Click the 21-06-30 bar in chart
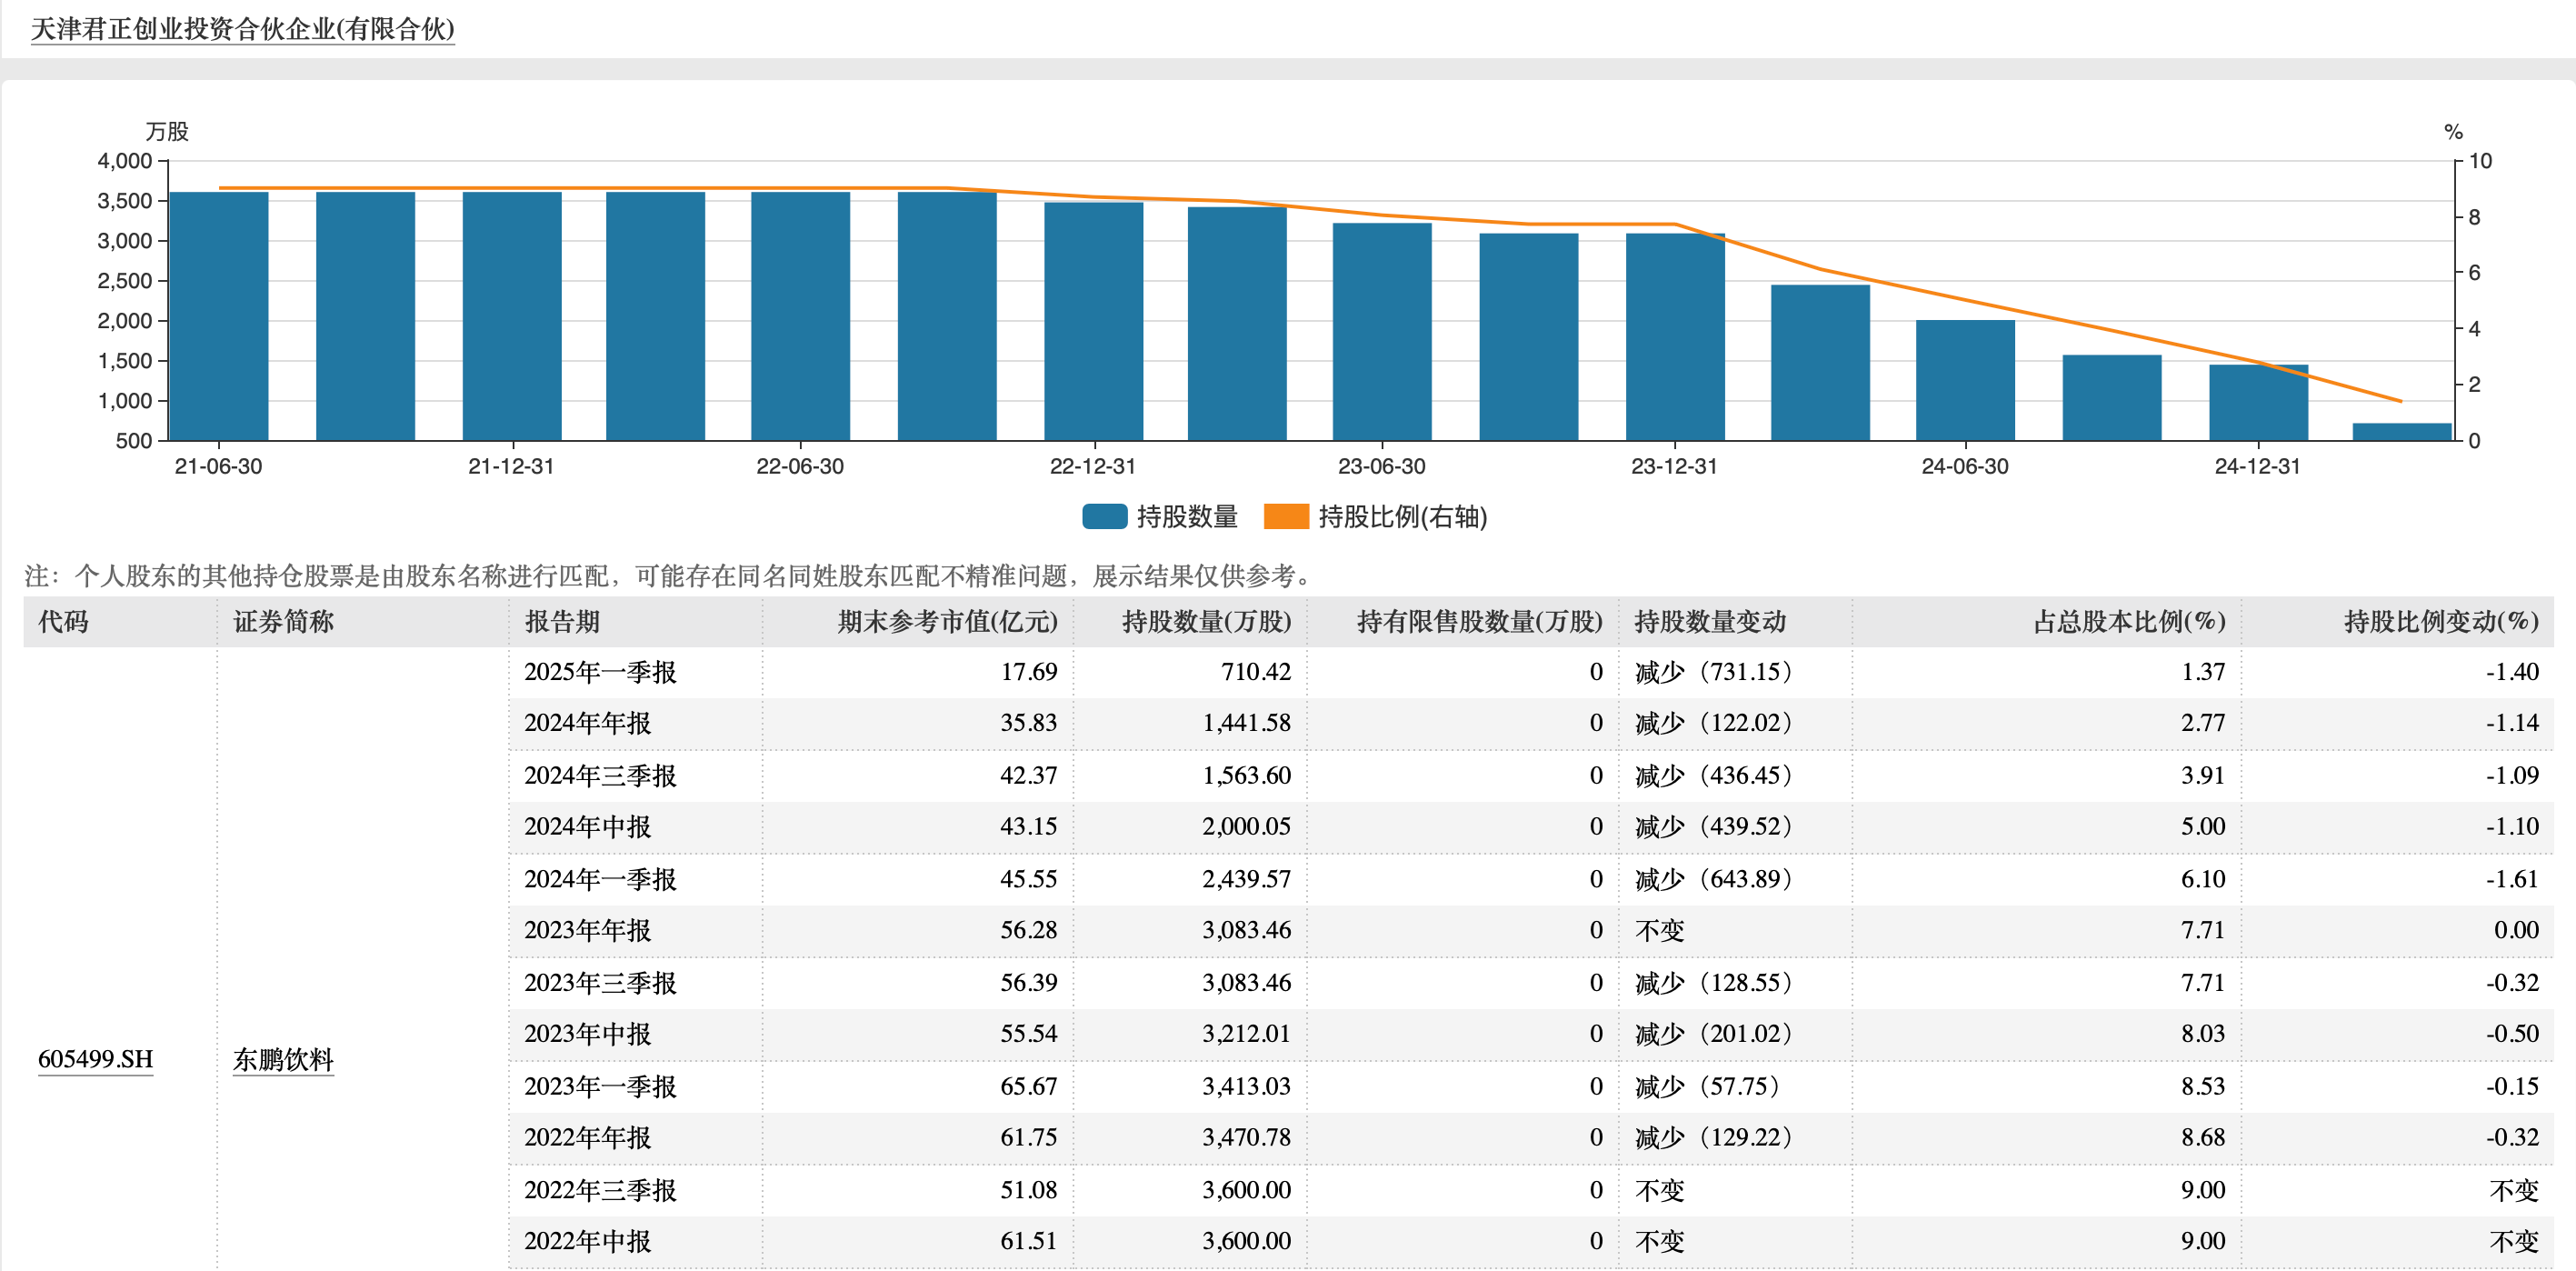 coord(219,315)
